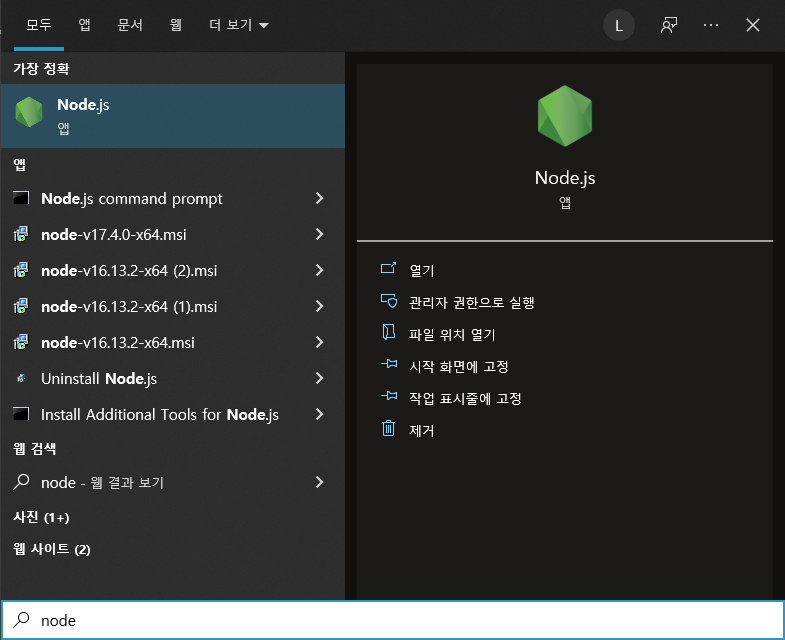Choose 파일 위치 열기

point(452,335)
